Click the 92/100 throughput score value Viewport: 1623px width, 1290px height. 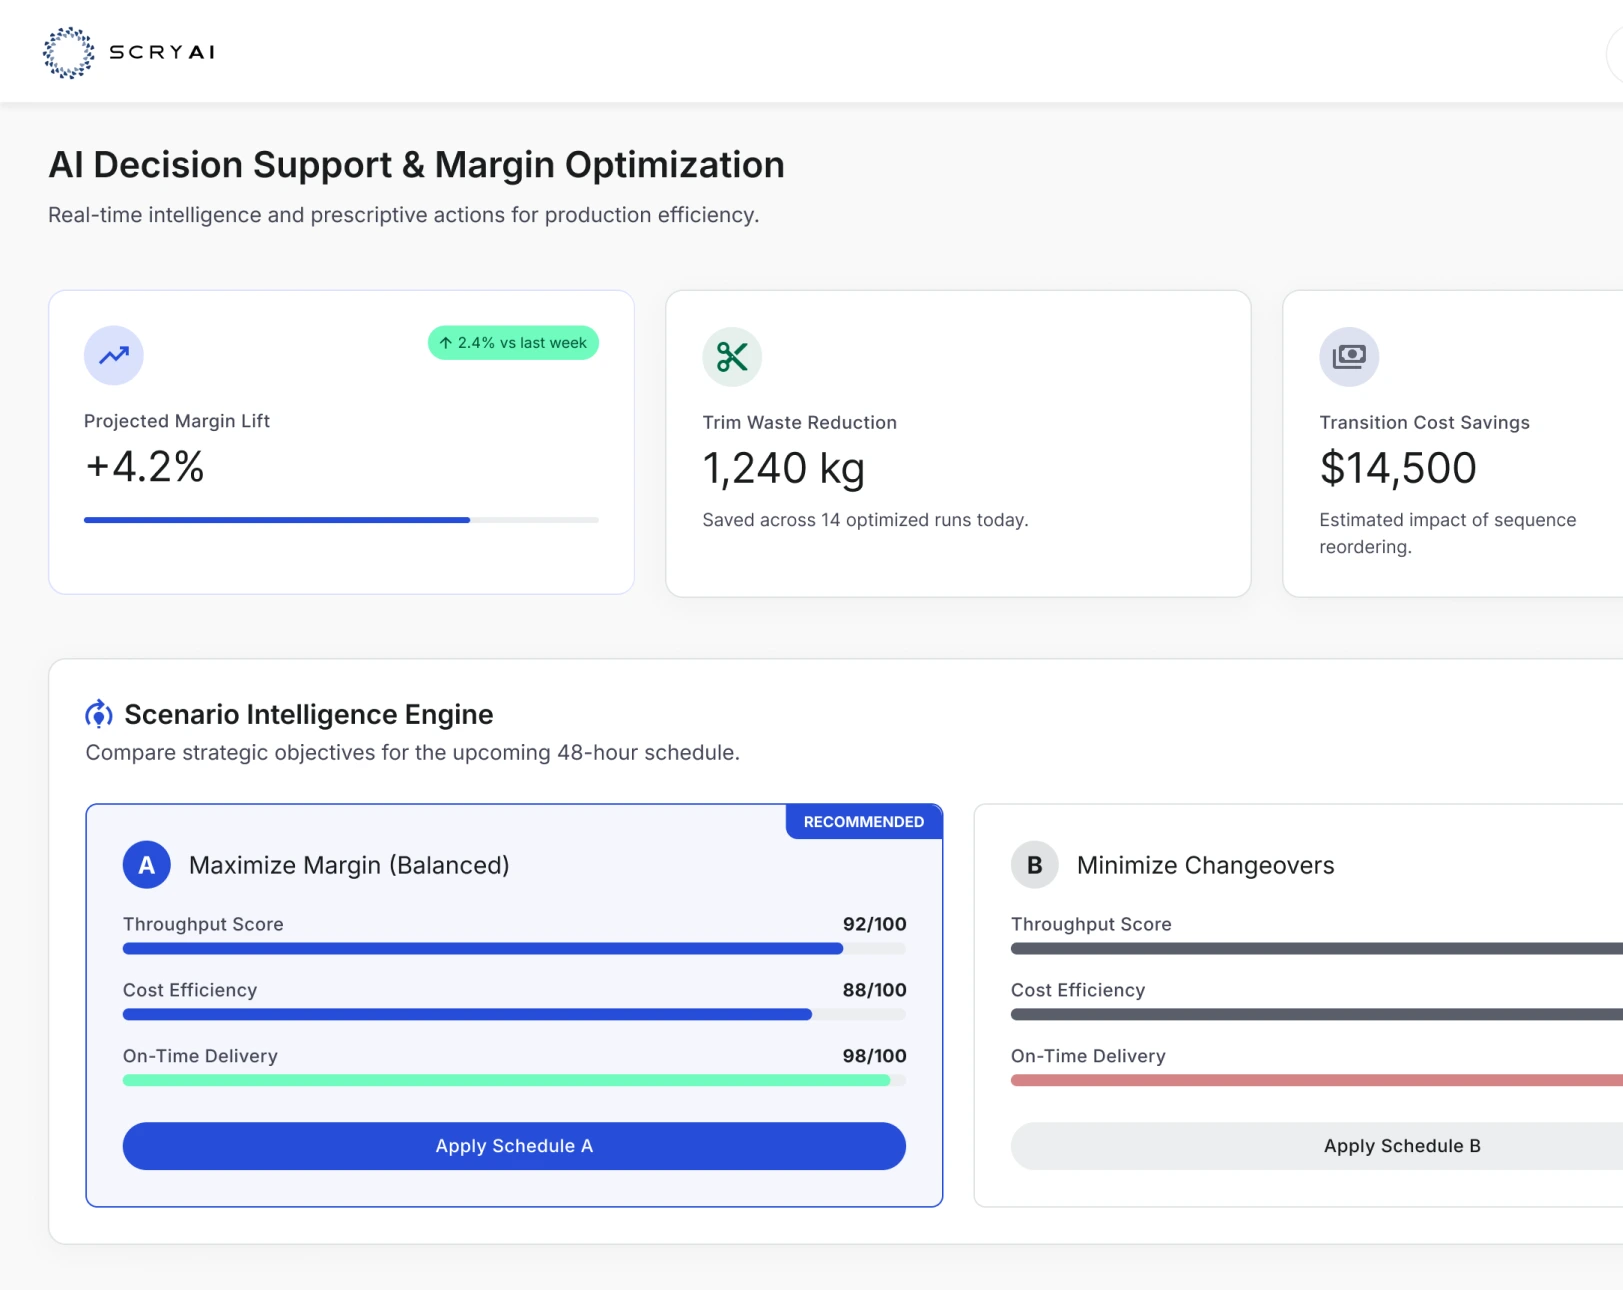coord(875,924)
